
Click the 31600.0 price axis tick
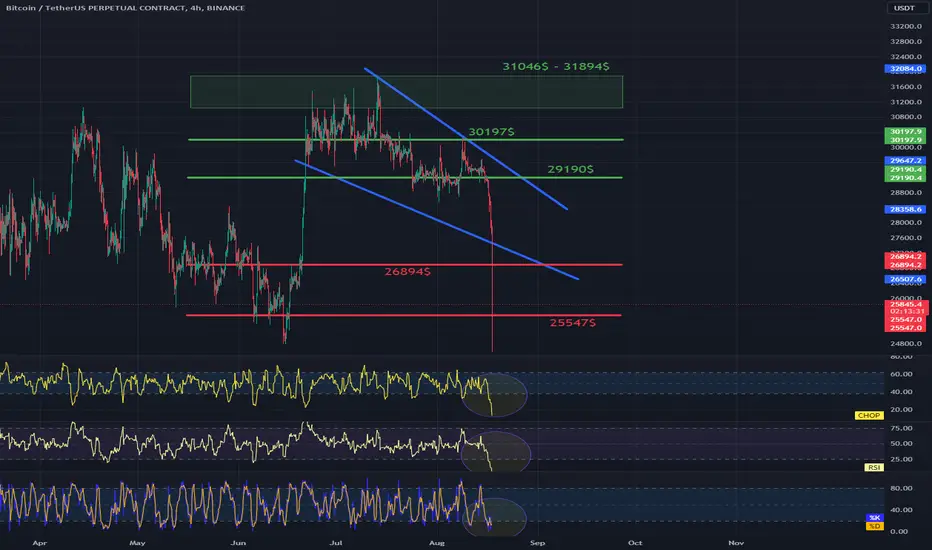click(906, 87)
